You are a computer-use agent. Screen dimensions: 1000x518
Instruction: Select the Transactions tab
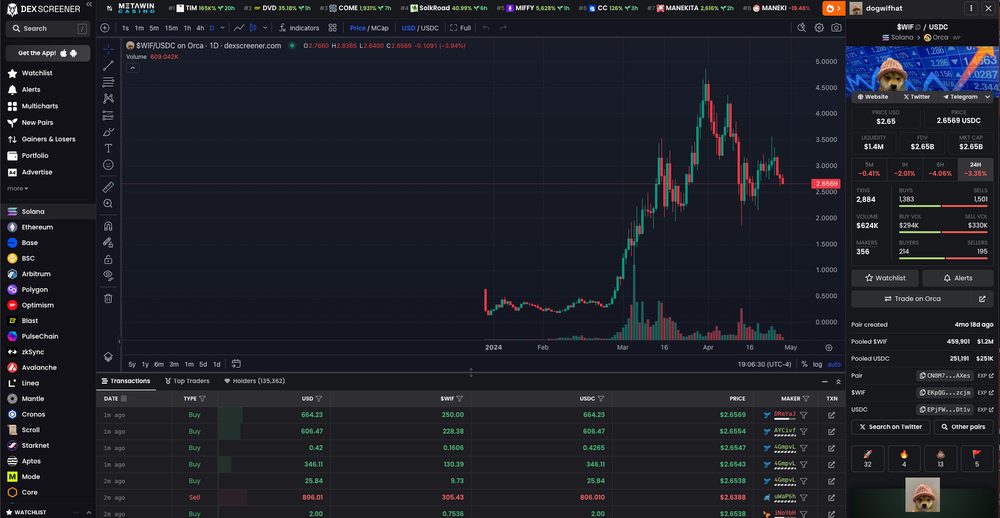(x=126, y=381)
